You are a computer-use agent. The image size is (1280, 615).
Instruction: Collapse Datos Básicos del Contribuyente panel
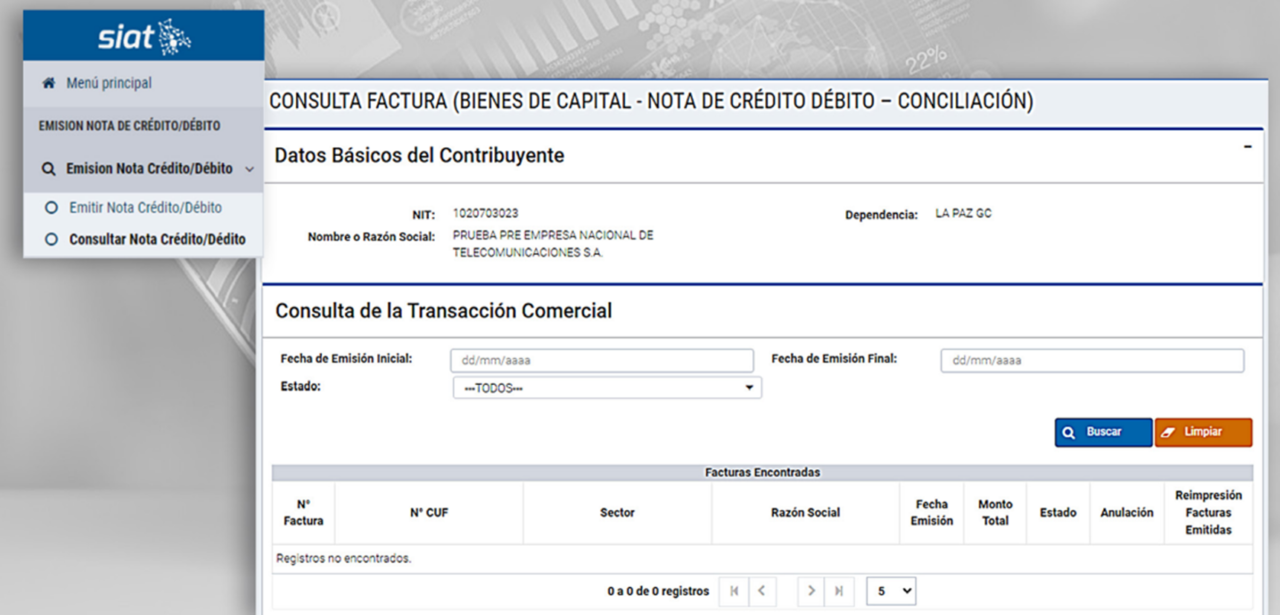click(1247, 147)
